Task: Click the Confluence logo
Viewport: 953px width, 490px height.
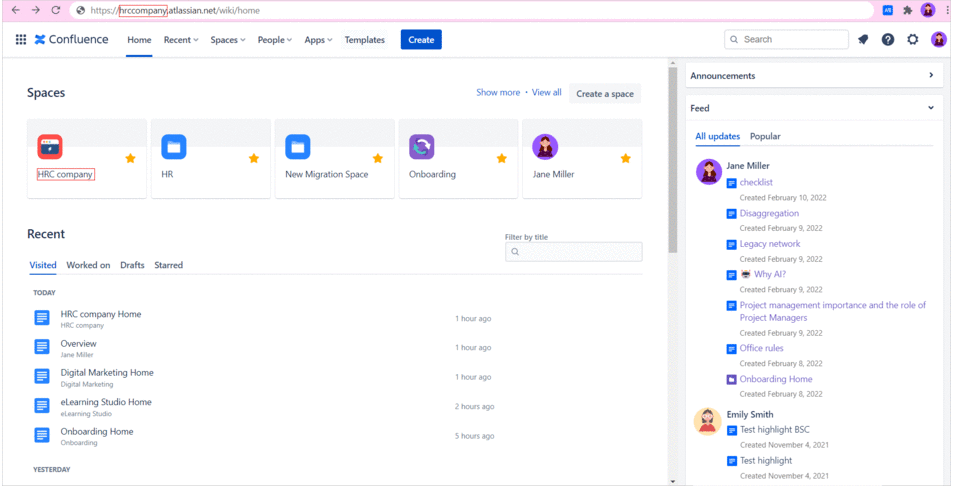Action: tap(72, 40)
